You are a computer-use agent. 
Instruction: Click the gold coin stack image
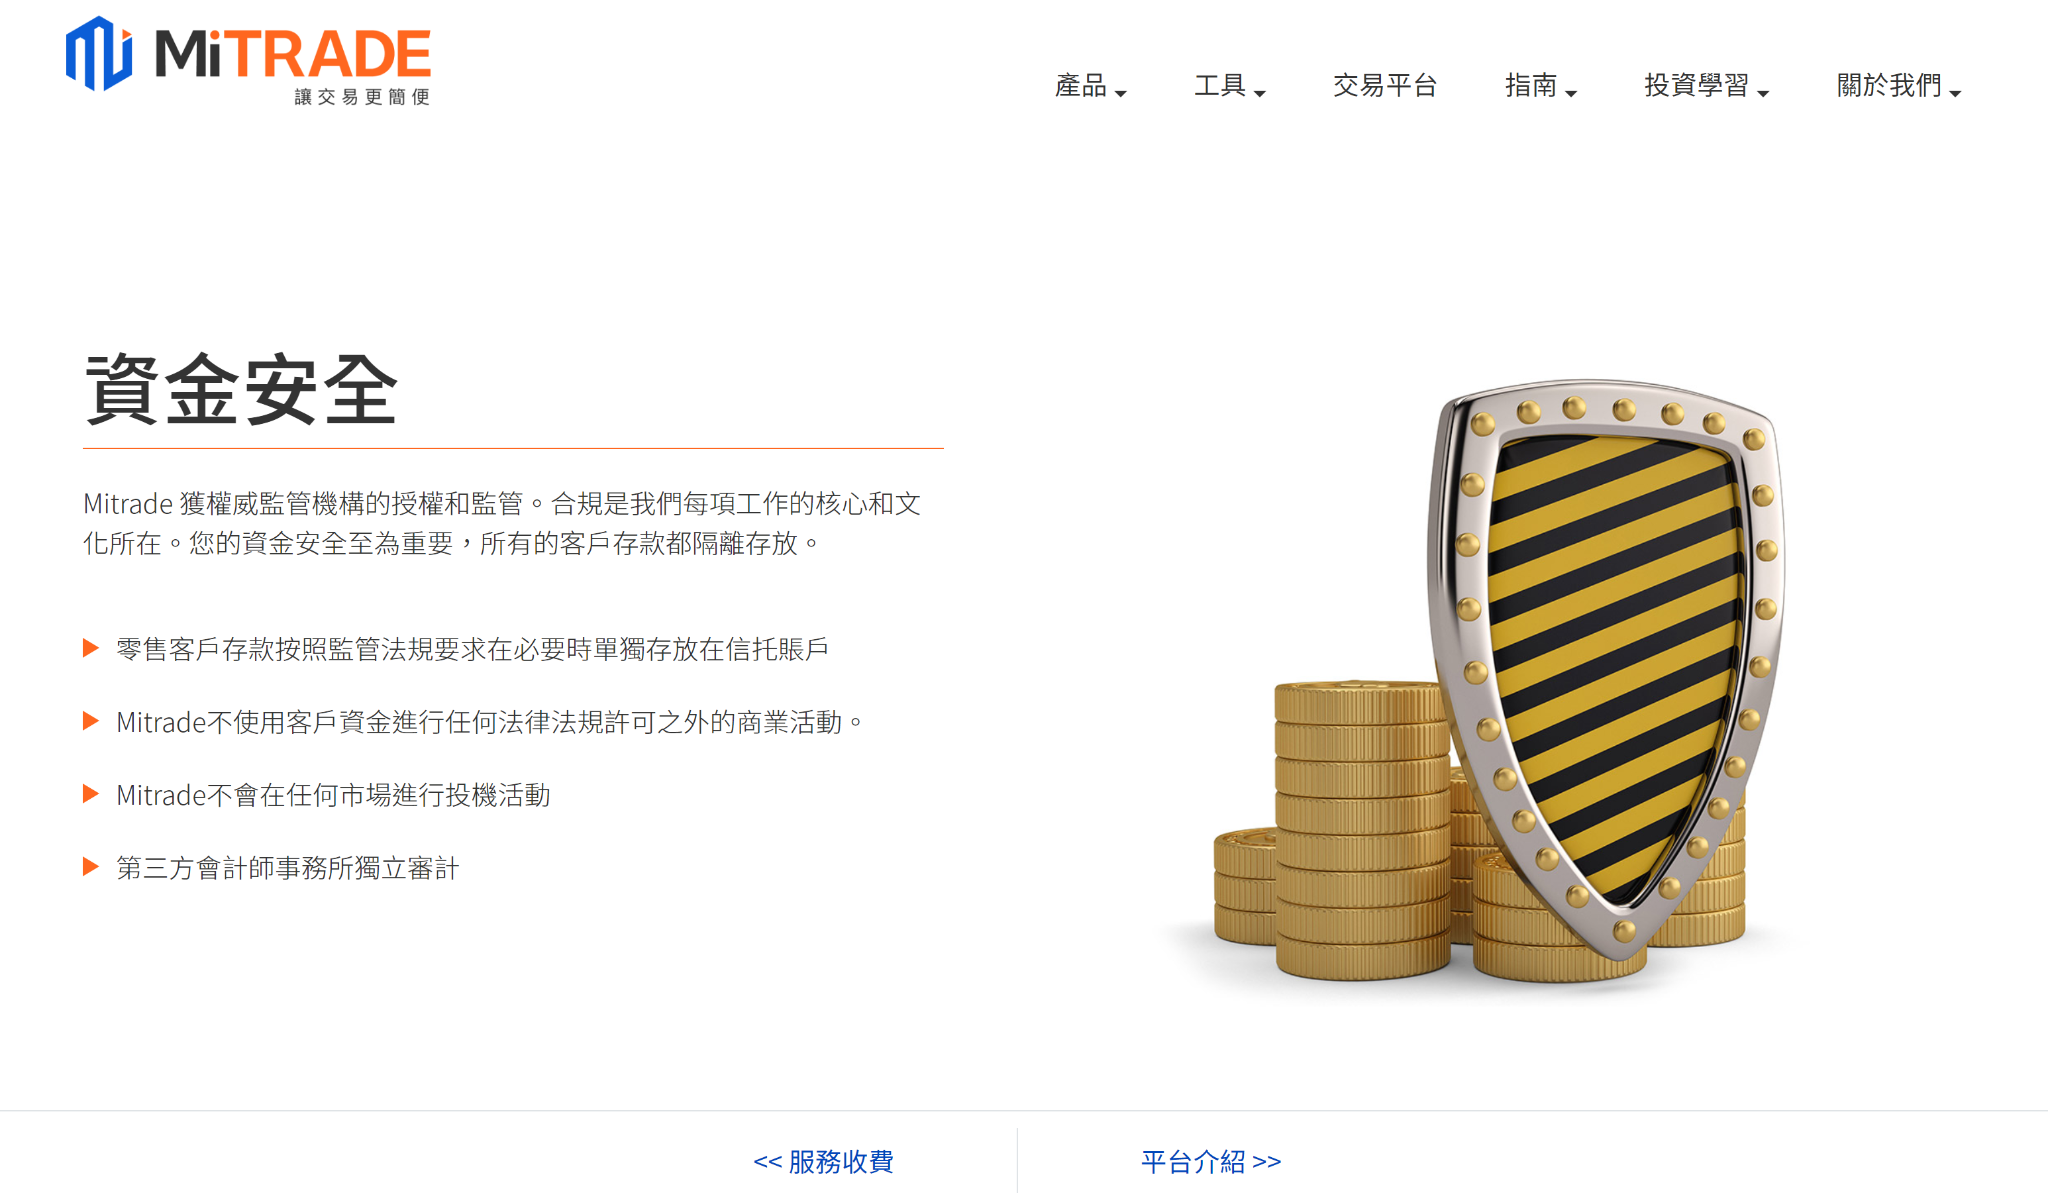(1360, 830)
